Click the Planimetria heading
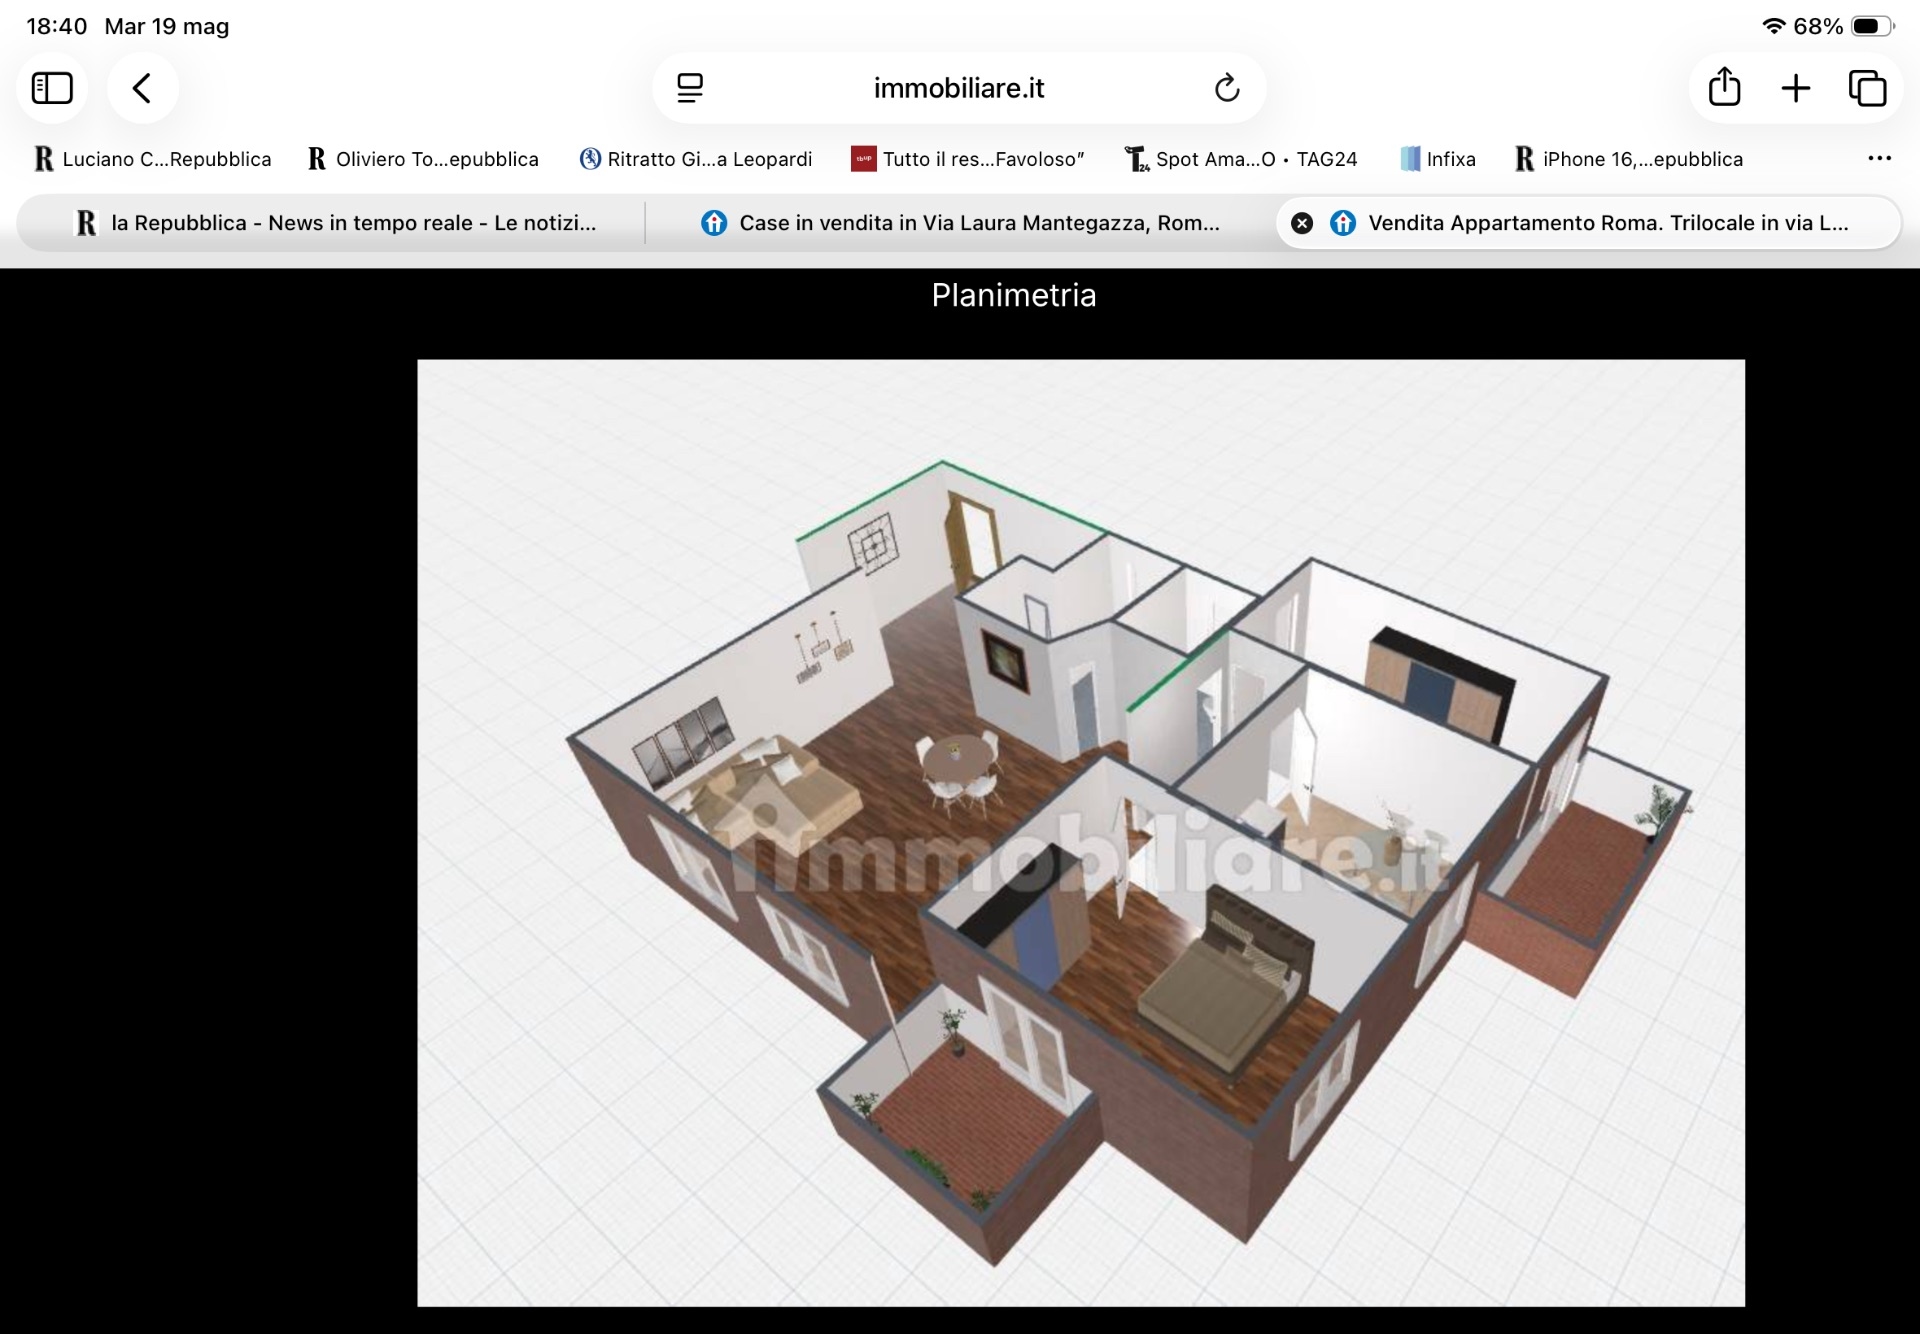This screenshot has width=1920, height=1334. click(x=1014, y=295)
